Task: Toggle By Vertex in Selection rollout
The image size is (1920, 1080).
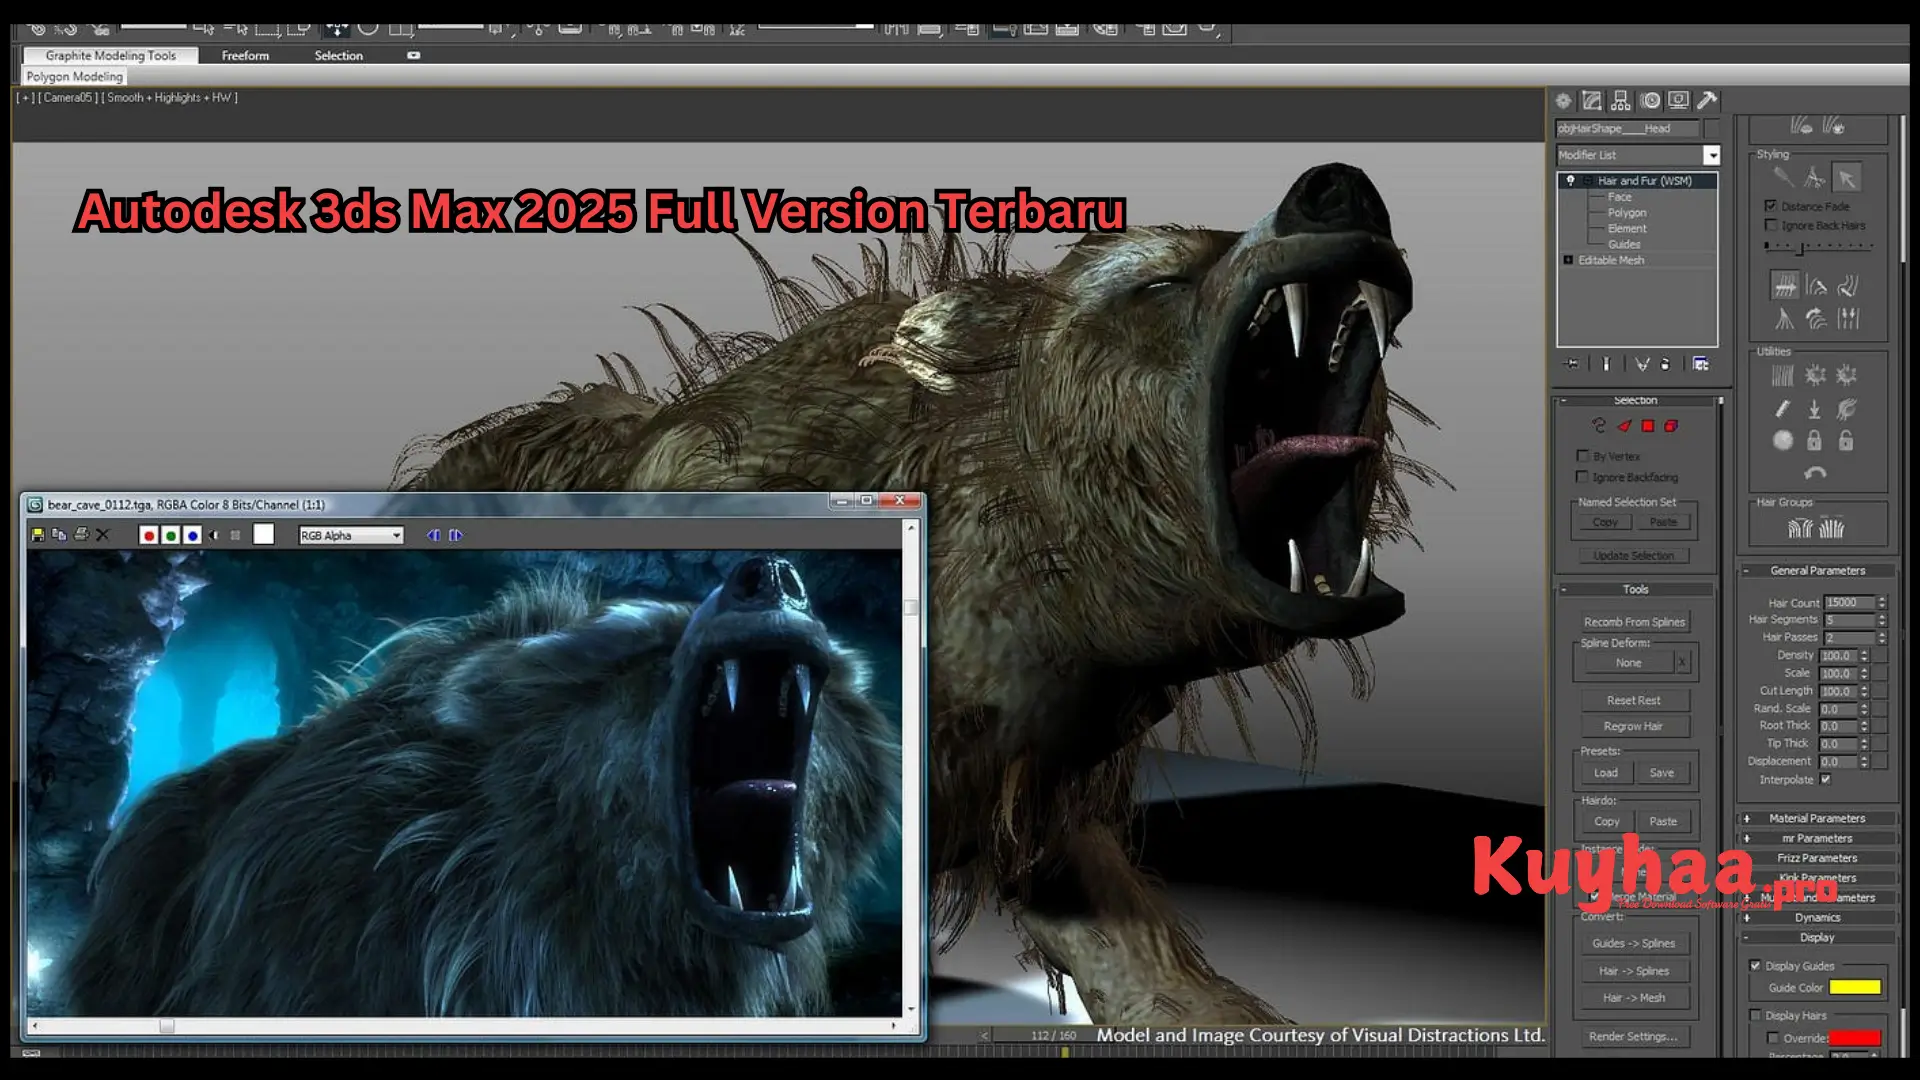Action: [x=1583, y=455]
